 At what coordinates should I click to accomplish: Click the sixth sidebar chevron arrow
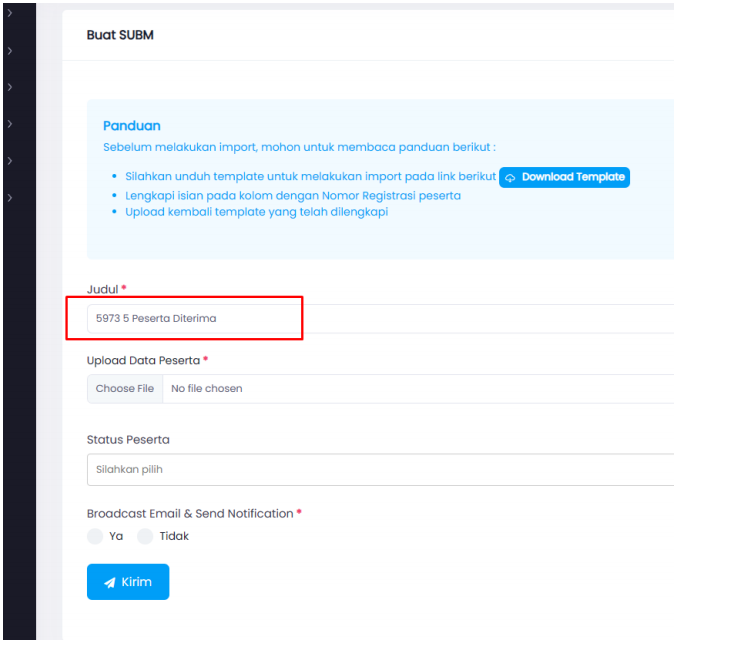coord(10,198)
